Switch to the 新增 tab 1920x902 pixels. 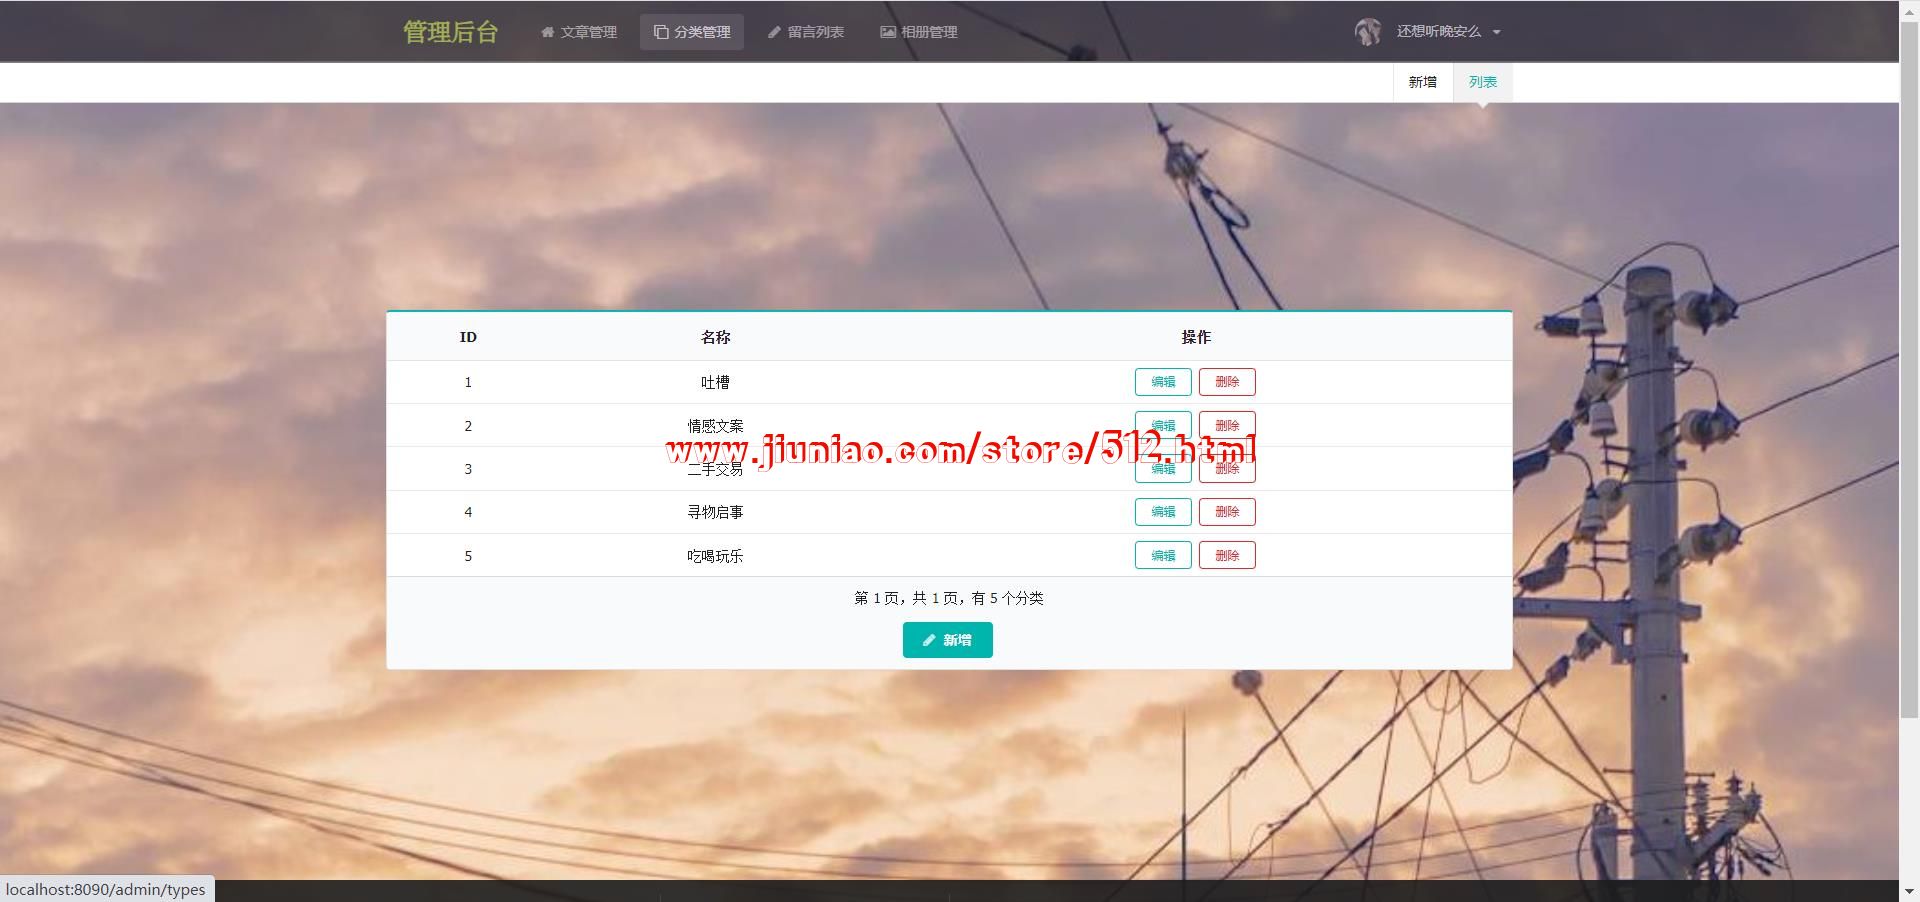click(x=1423, y=82)
